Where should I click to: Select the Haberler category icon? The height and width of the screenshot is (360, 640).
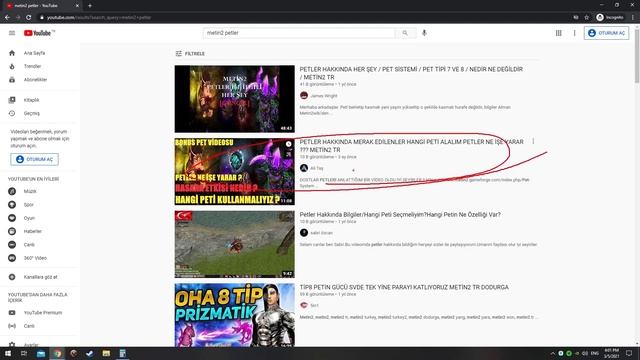[x=12, y=231]
